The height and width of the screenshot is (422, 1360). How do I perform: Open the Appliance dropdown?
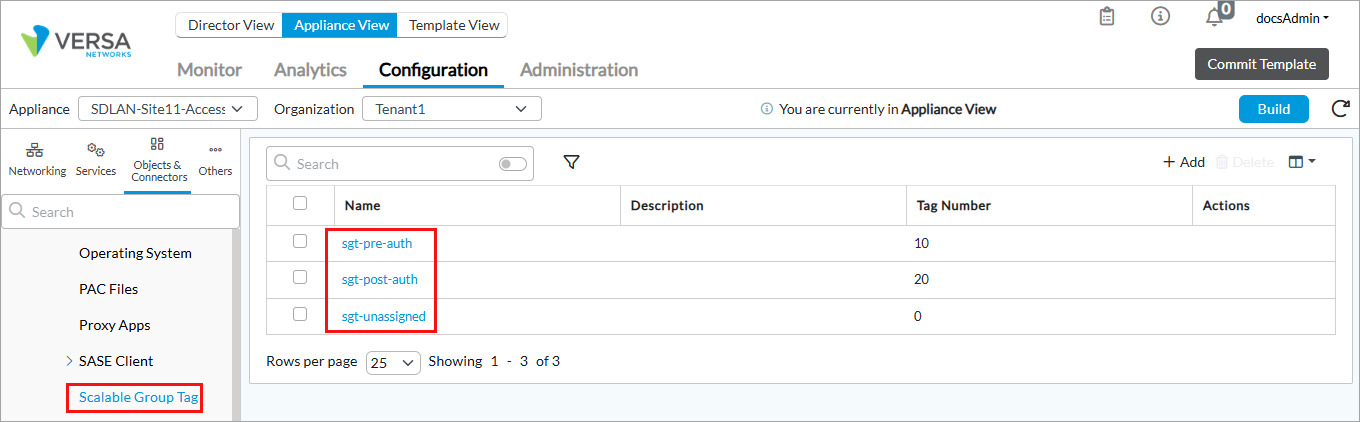[168, 109]
